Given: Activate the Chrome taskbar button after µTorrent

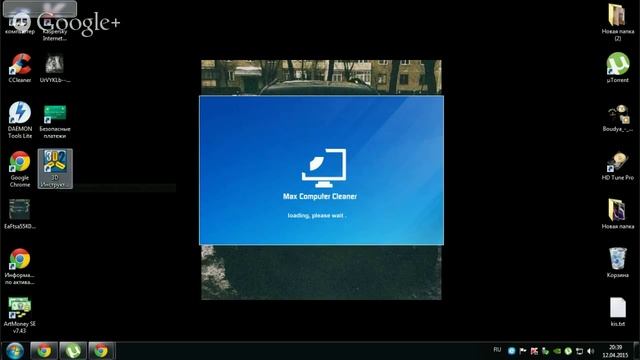Looking at the screenshot, I should coord(102,351).
